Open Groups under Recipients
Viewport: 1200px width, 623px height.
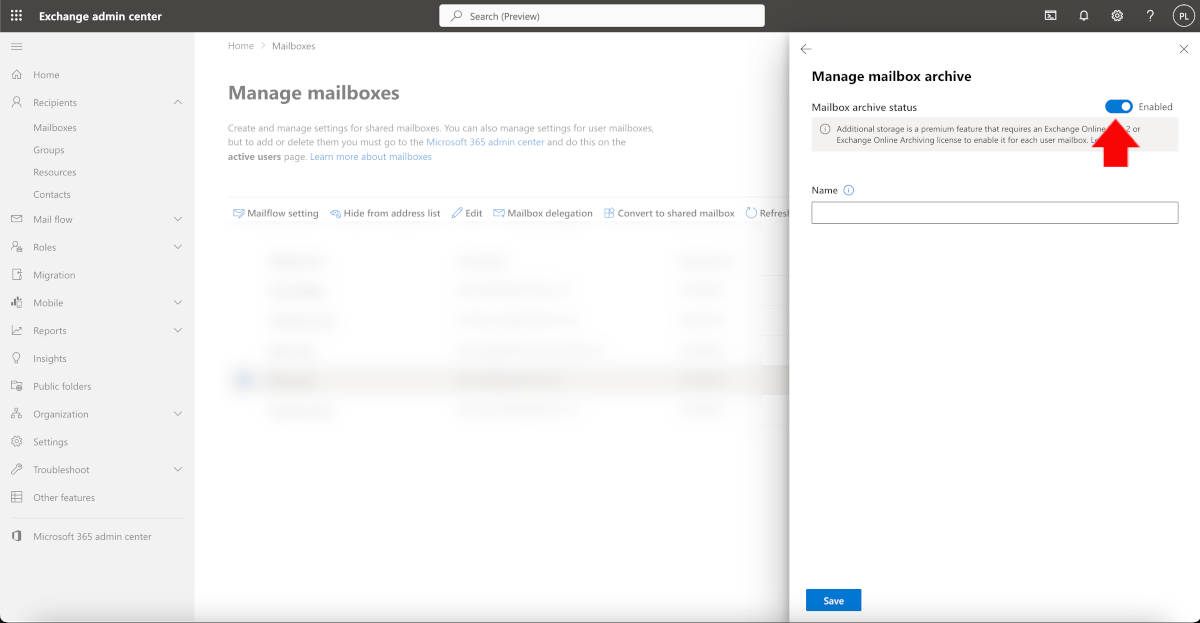(x=49, y=150)
